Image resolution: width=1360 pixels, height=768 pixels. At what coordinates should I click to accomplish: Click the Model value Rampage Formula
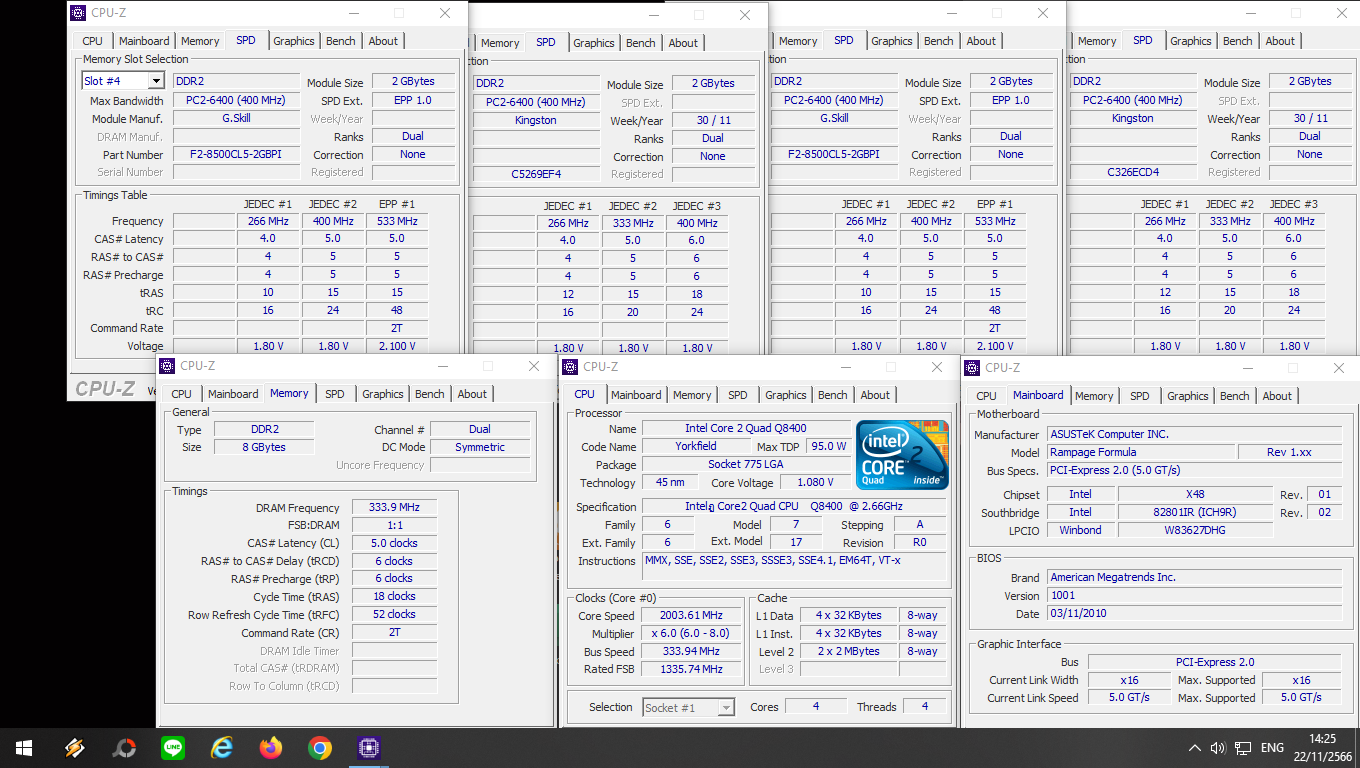[x=1140, y=452]
